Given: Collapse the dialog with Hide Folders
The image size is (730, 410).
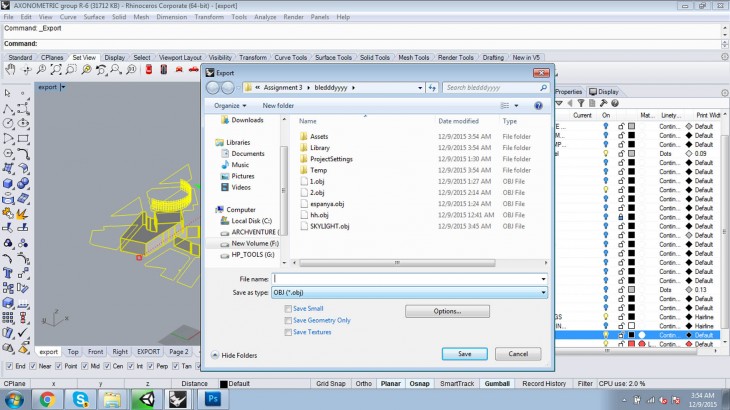Looking at the screenshot, I should pyautogui.click(x=236, y=355).
